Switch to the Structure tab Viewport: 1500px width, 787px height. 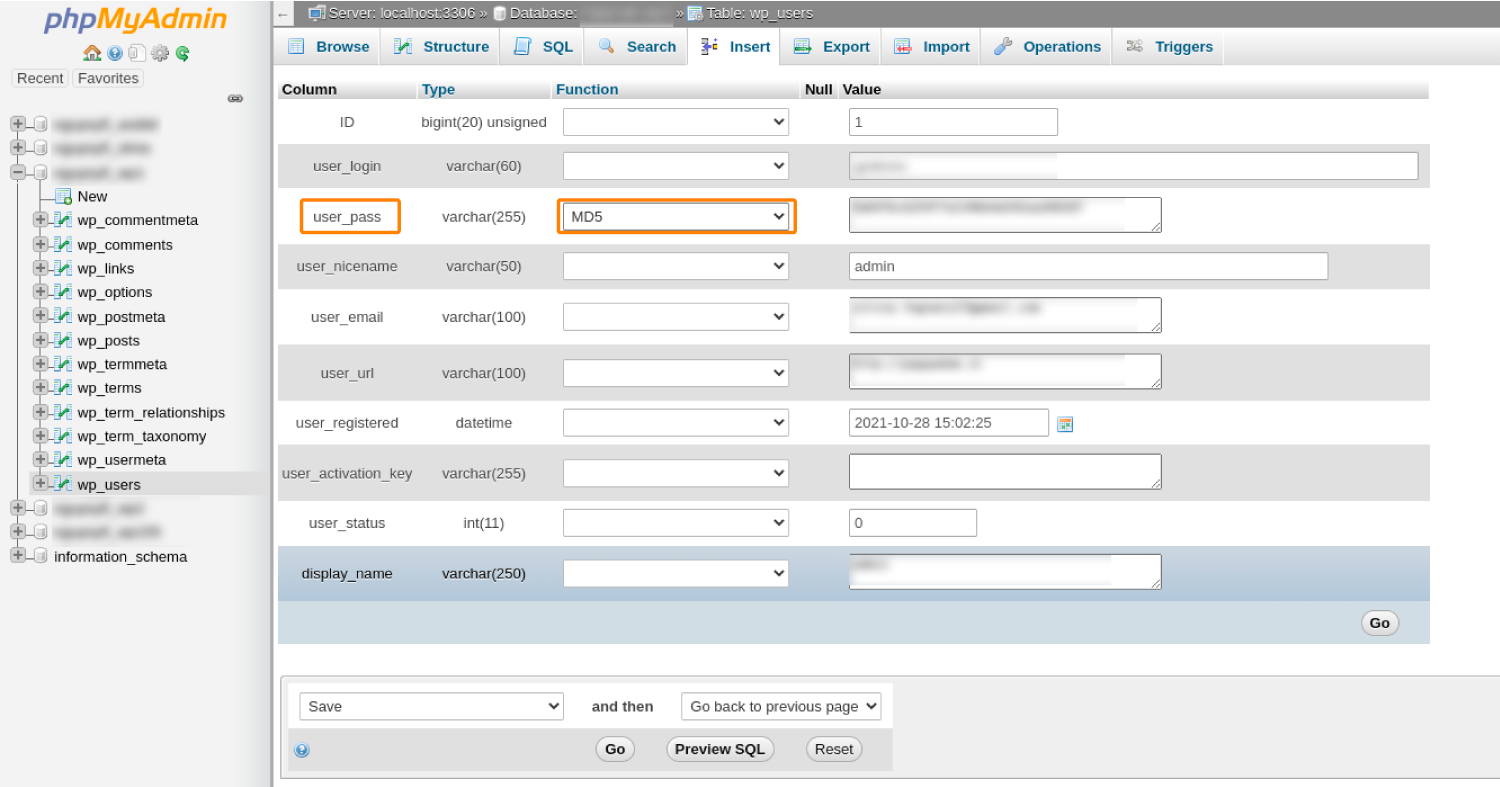pos(441,47)
